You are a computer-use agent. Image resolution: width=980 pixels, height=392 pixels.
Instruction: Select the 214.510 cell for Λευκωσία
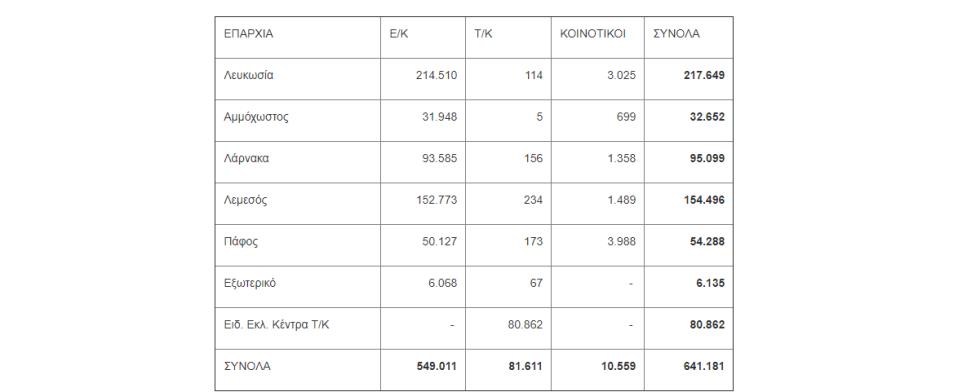pyautogui.click(x=436, y=75)
